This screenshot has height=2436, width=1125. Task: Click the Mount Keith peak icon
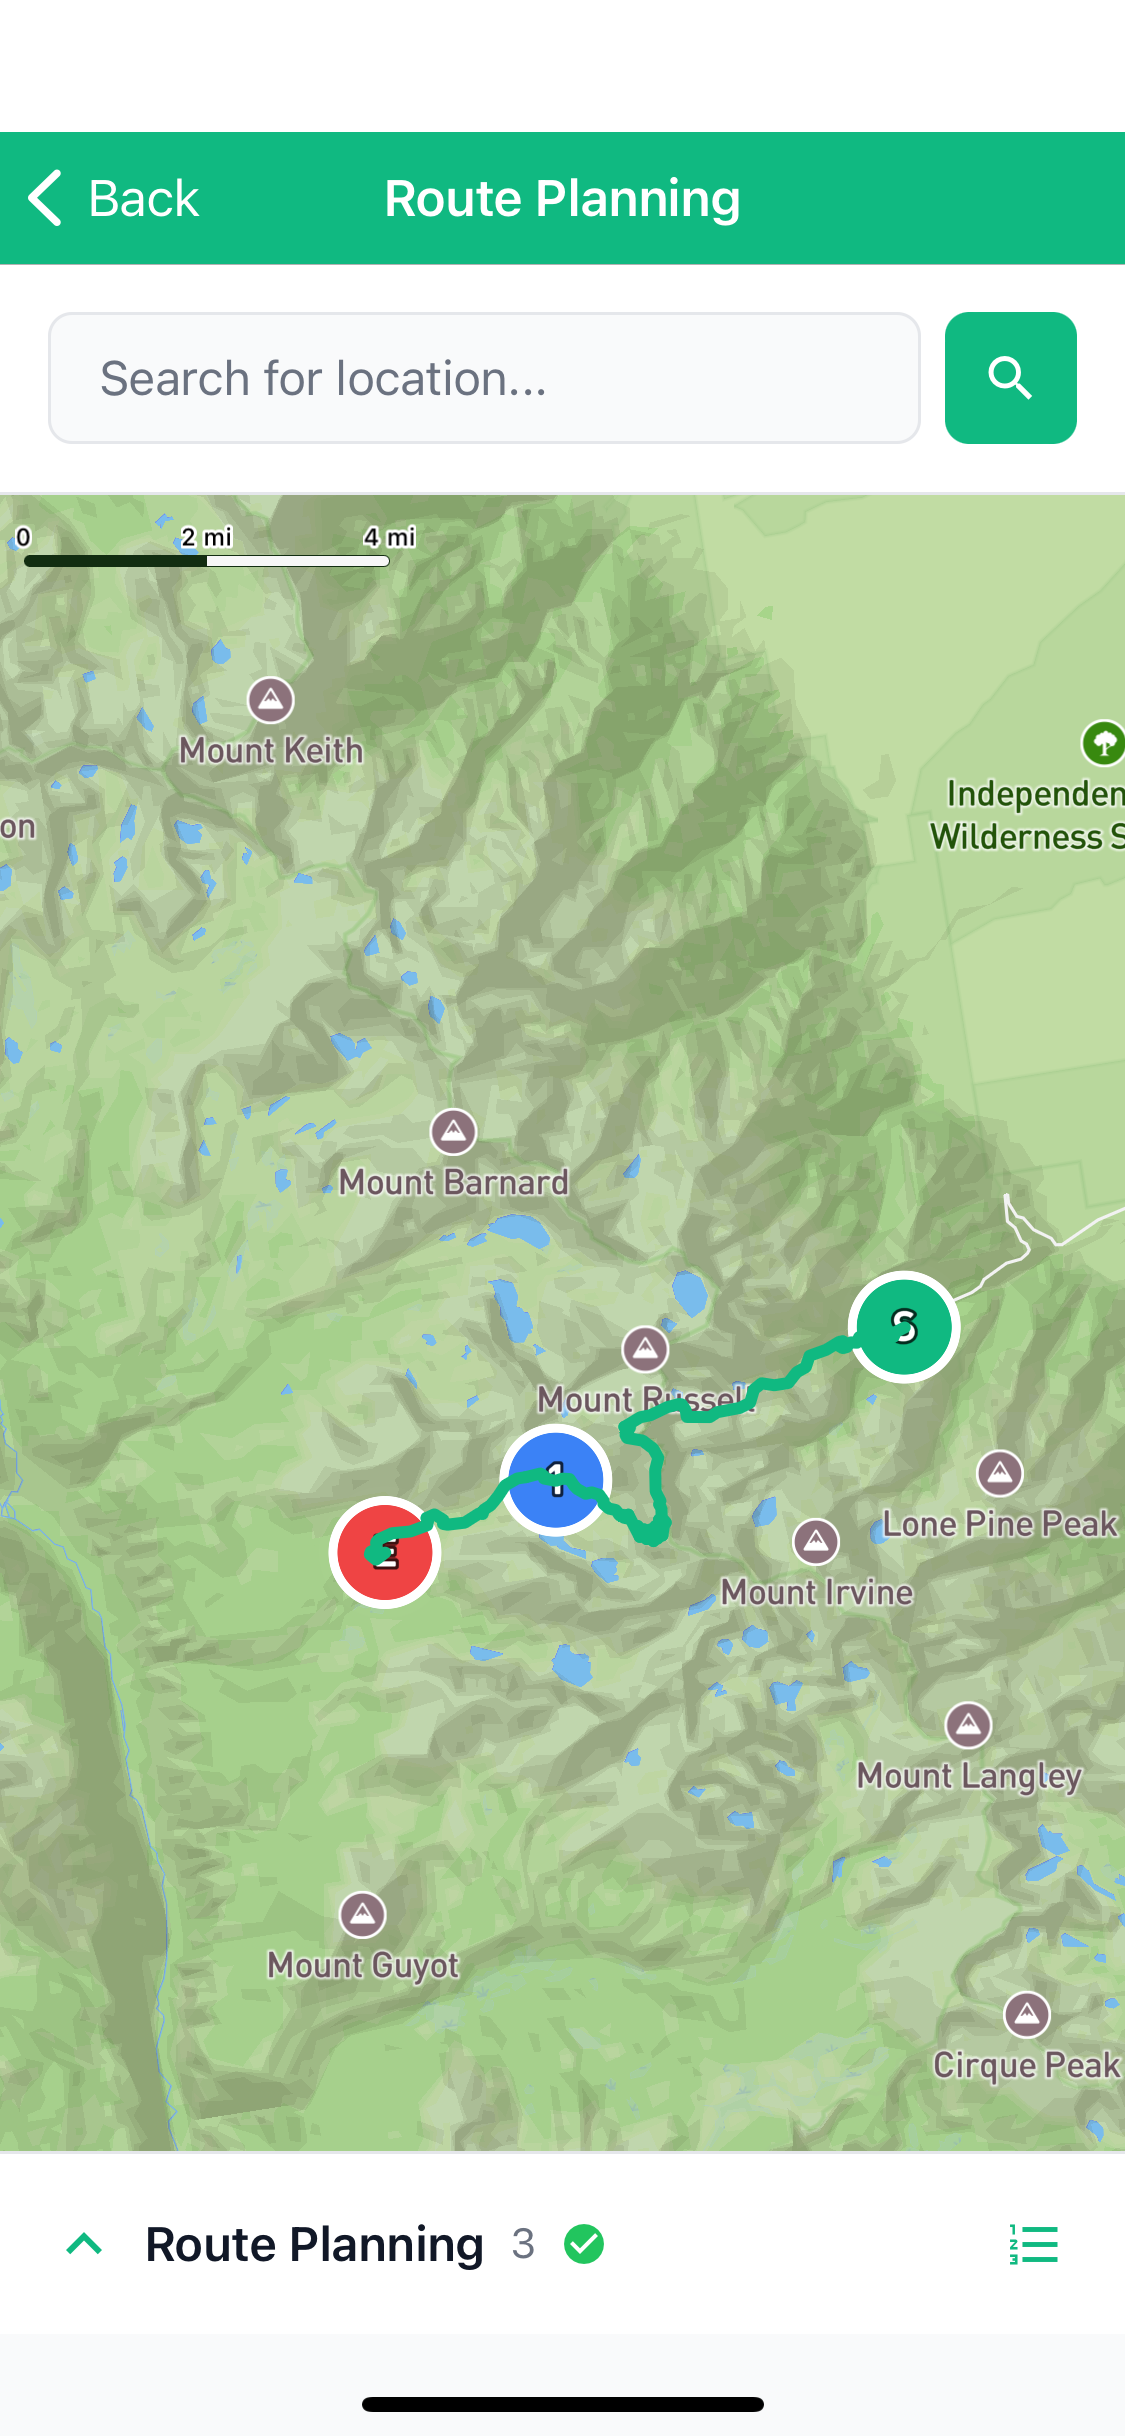click(x=271, y=700)
